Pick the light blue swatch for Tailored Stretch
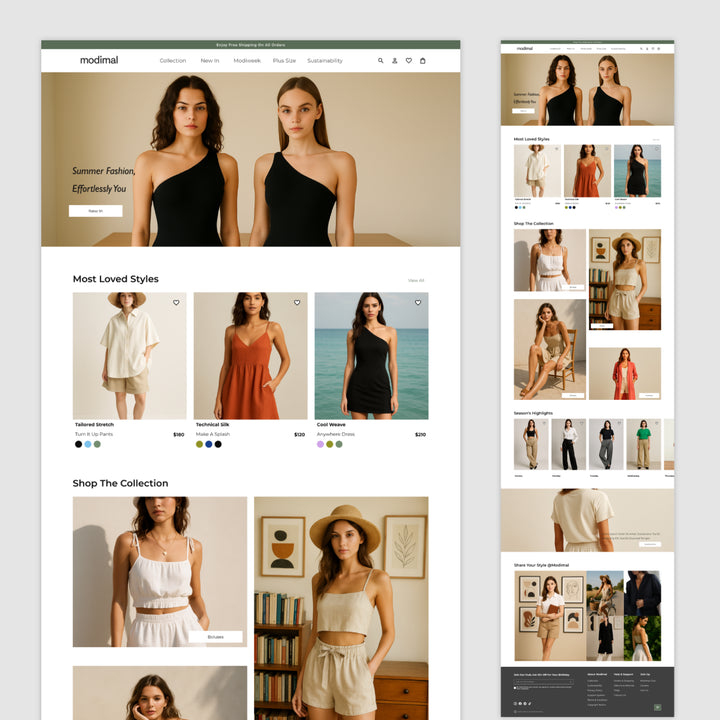The height and width of the screenshot is (720, 720). (88, 444)
